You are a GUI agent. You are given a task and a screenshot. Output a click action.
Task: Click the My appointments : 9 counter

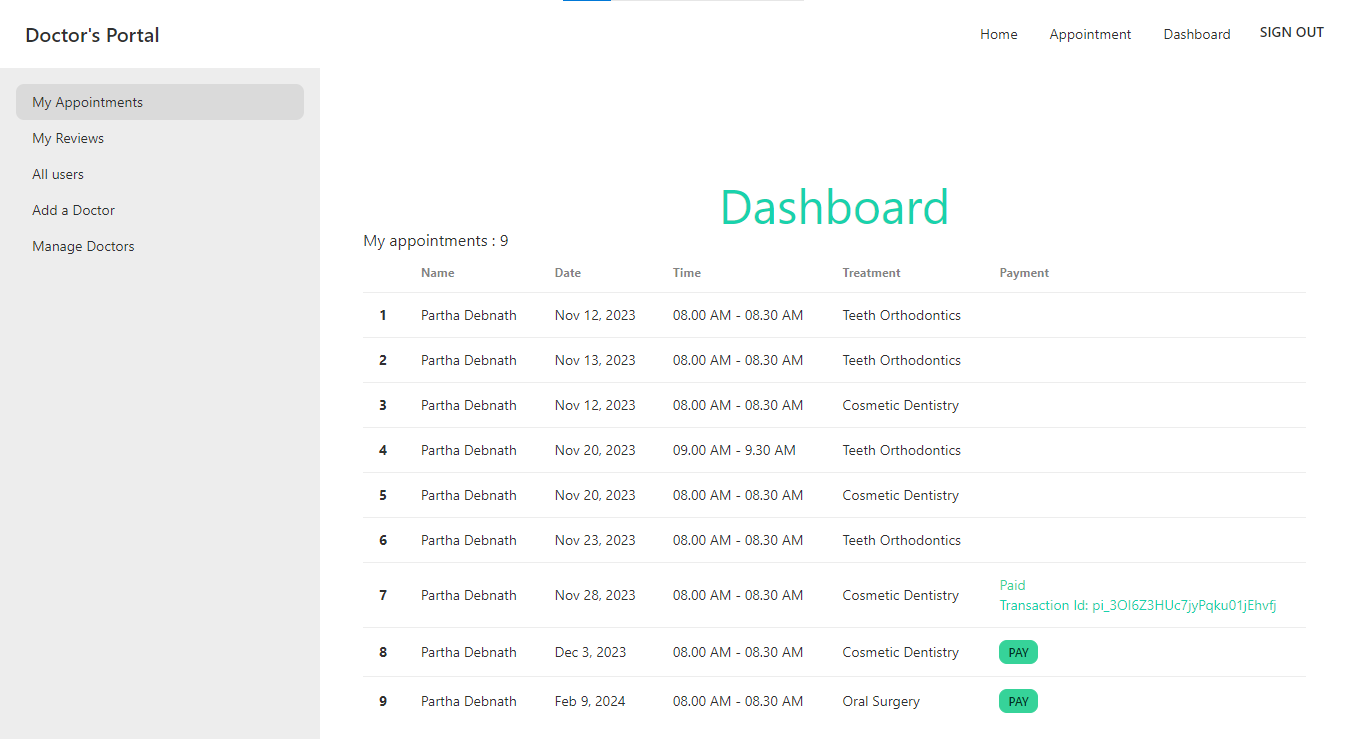point(436,240)
